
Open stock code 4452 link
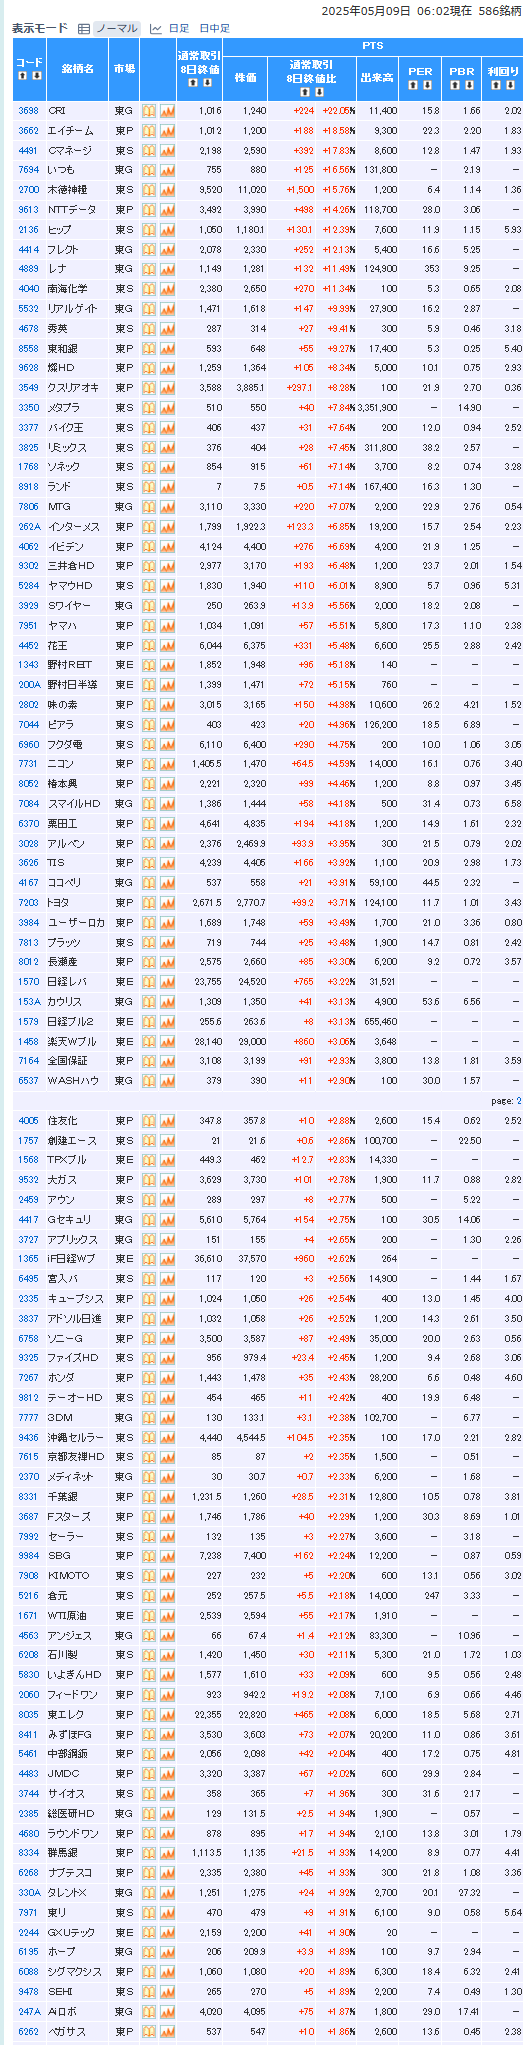click(x=28, y=645)
